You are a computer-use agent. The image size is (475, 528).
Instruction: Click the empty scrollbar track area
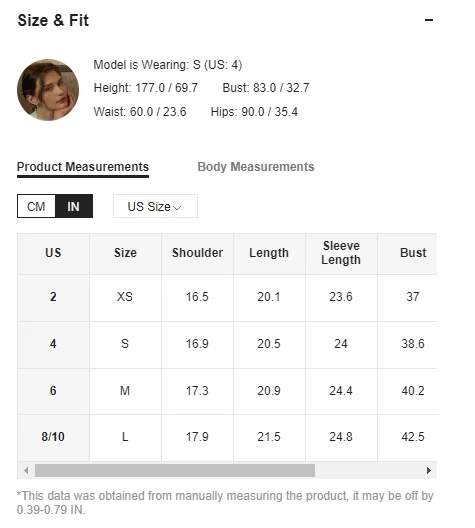(369, 470)
